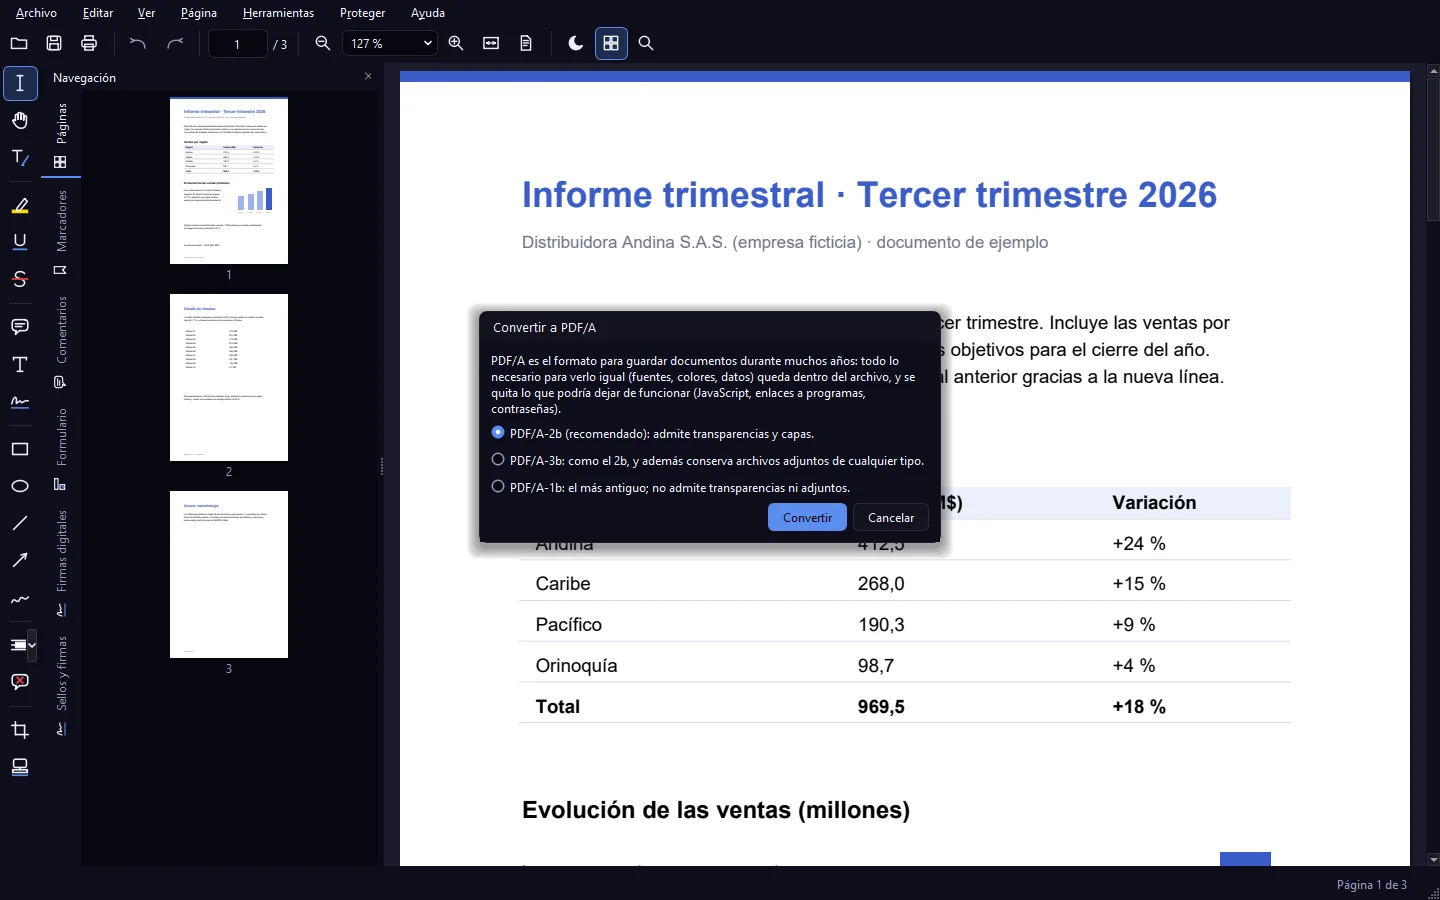Zoom in with the plus magnifier
Screen dimensions: 1440x900
click(456, 43)
